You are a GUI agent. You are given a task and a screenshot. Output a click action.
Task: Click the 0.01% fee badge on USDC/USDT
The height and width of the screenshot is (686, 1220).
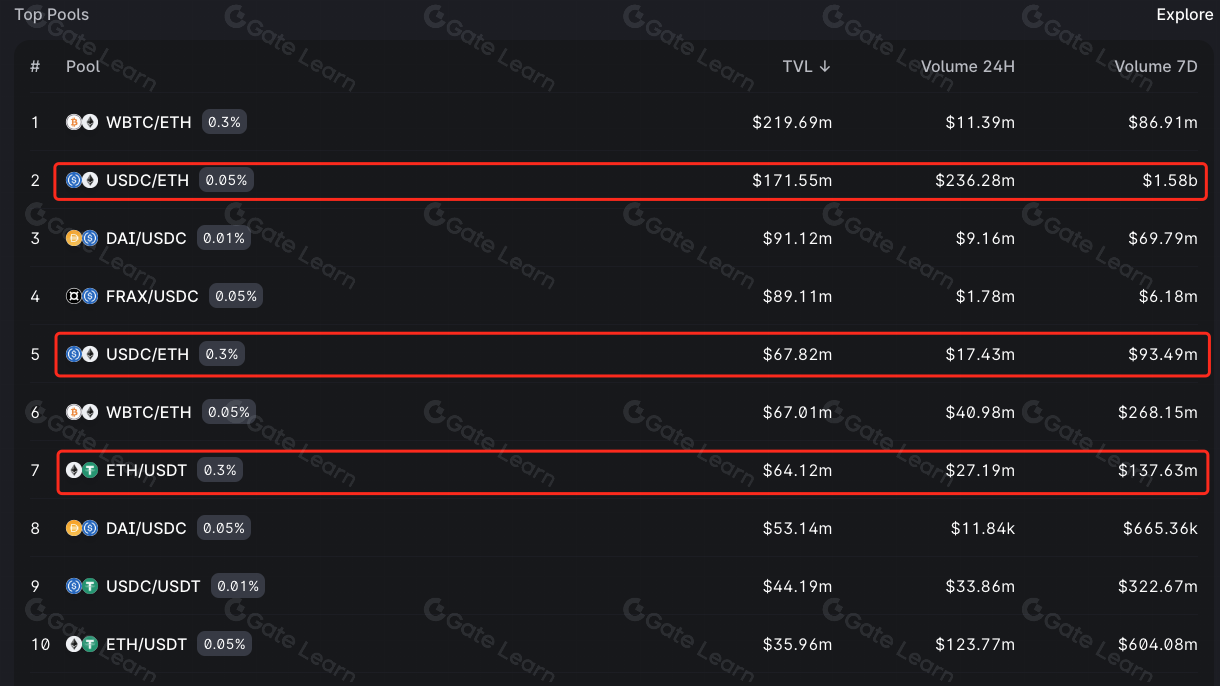[x=238, y=586]
